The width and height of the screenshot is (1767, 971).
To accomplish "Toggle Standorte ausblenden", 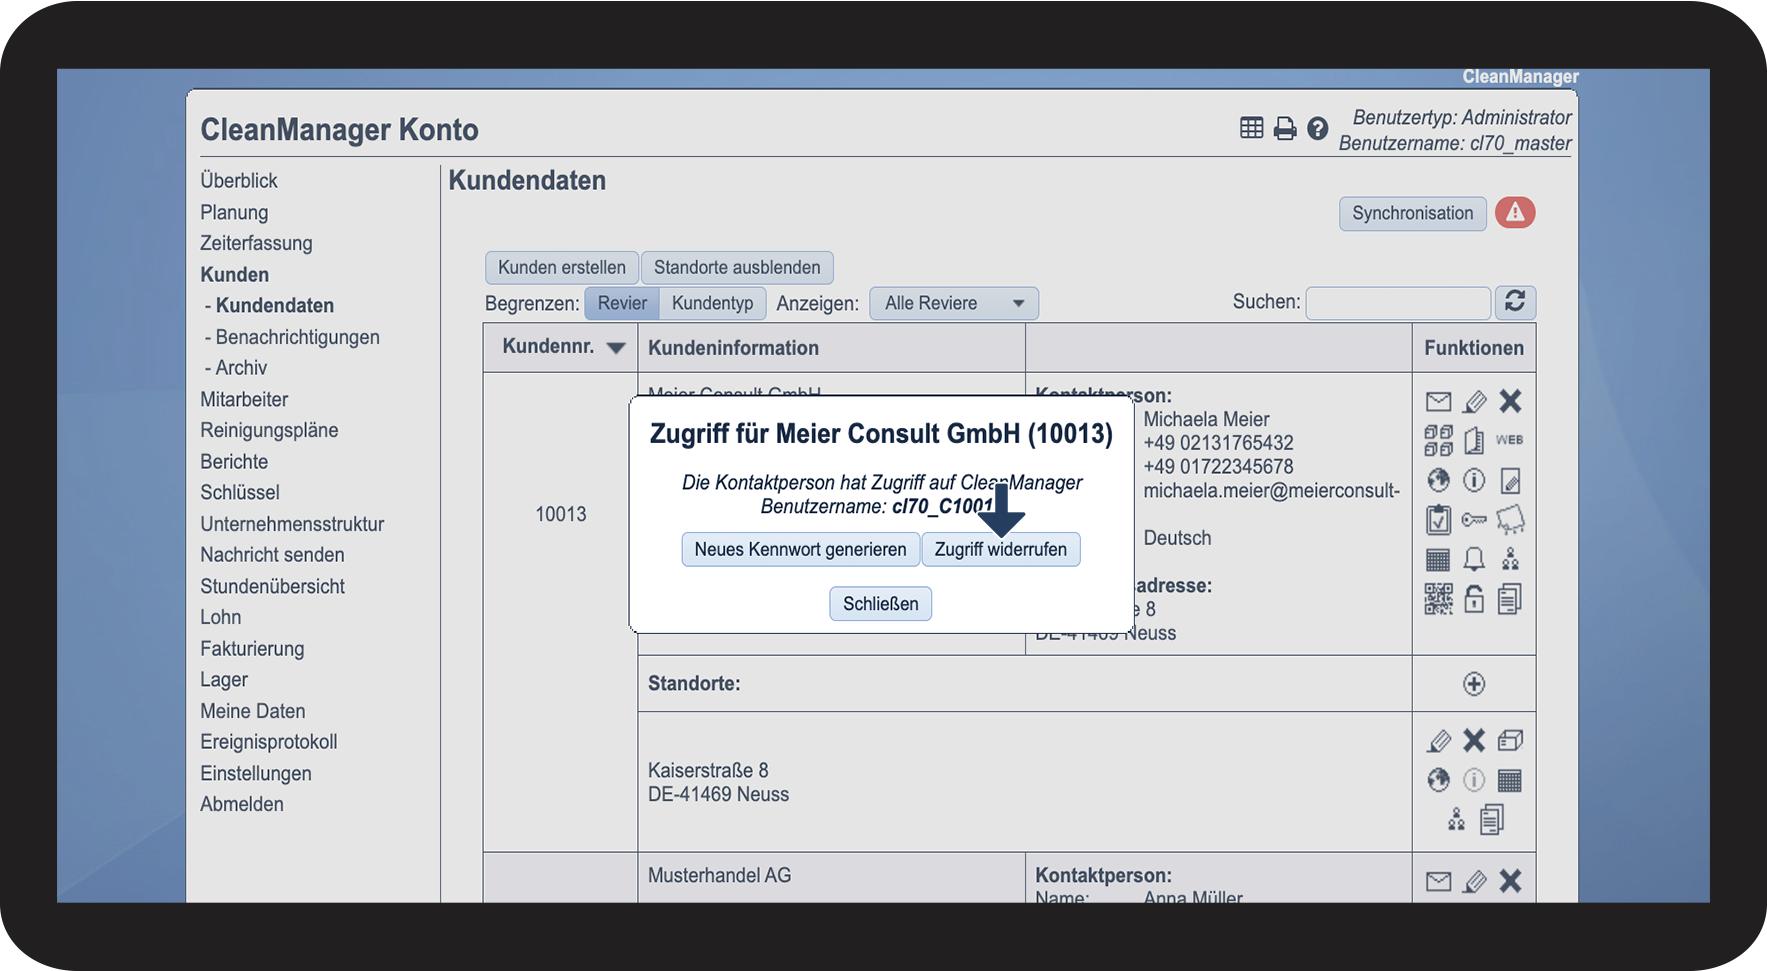I will [x=737, y=268].
